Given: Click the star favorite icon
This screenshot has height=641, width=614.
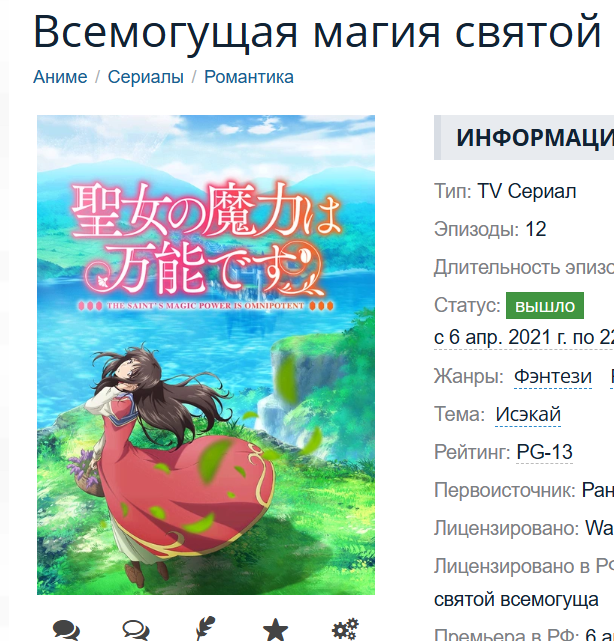Looking at the screenshot, I should click(x=275, y=630).
